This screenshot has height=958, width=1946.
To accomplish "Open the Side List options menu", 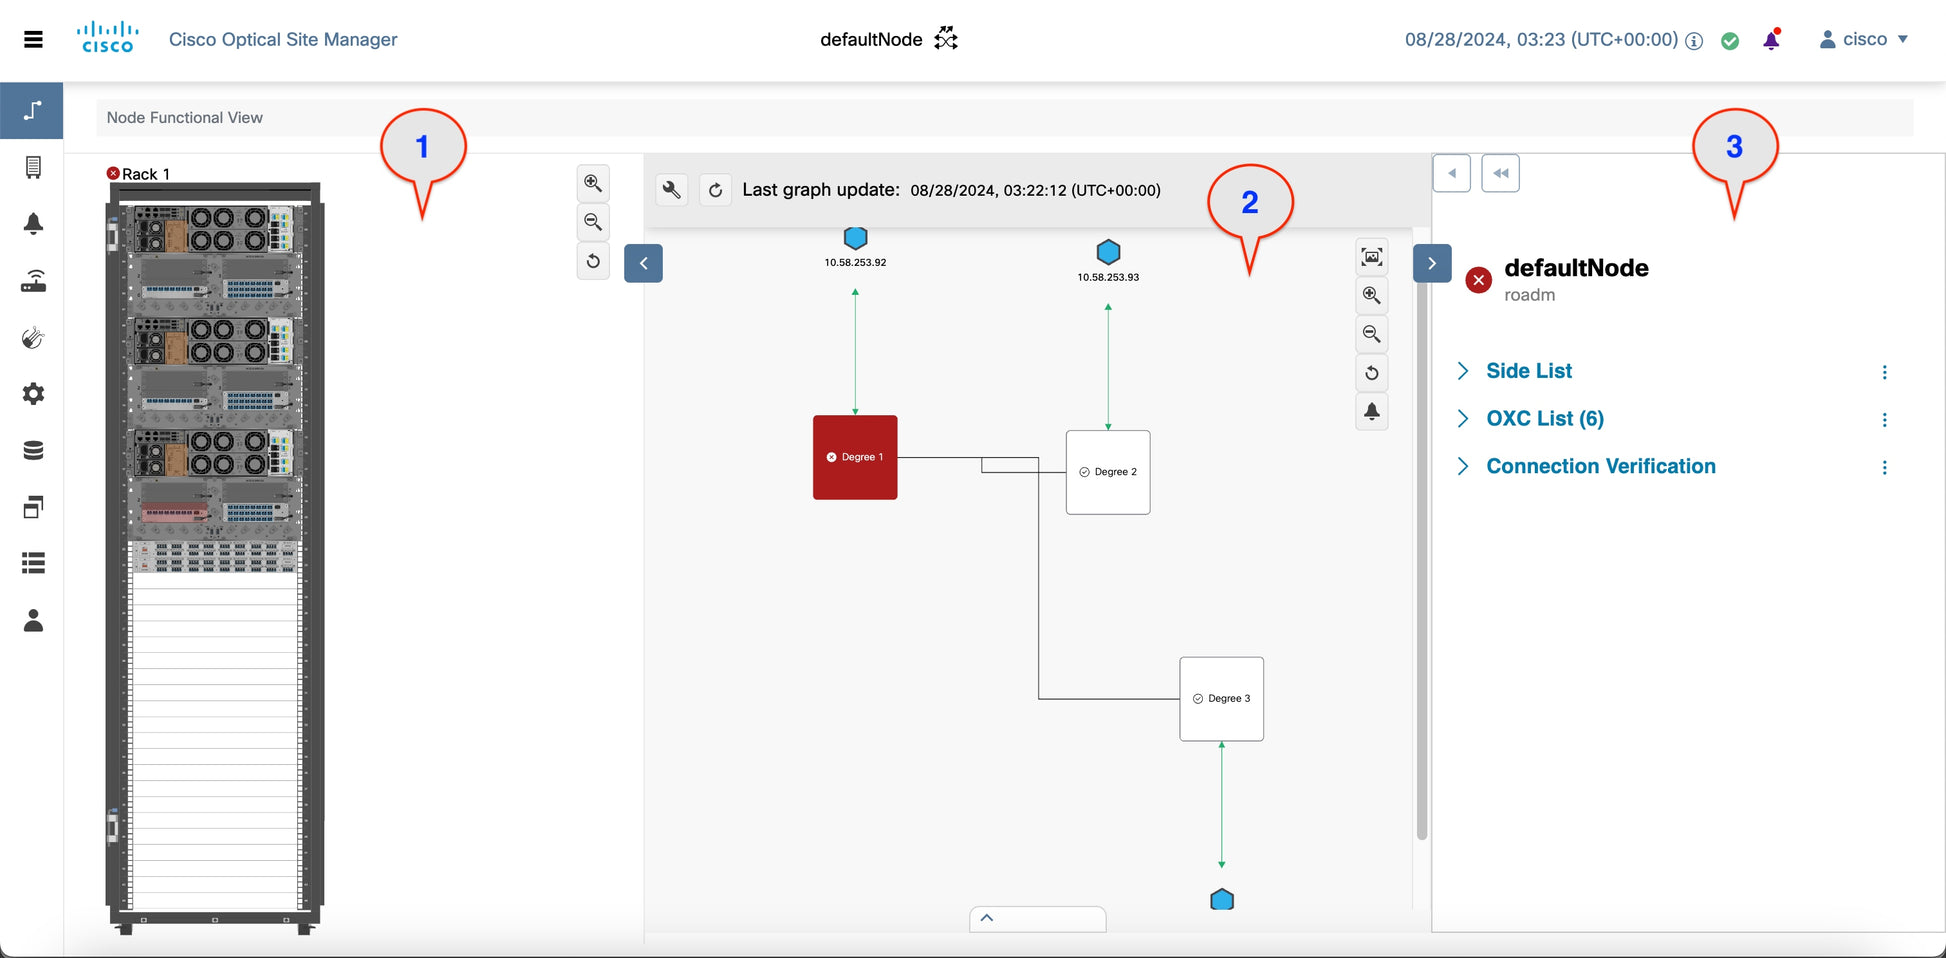I will (x=1884, y=372).
